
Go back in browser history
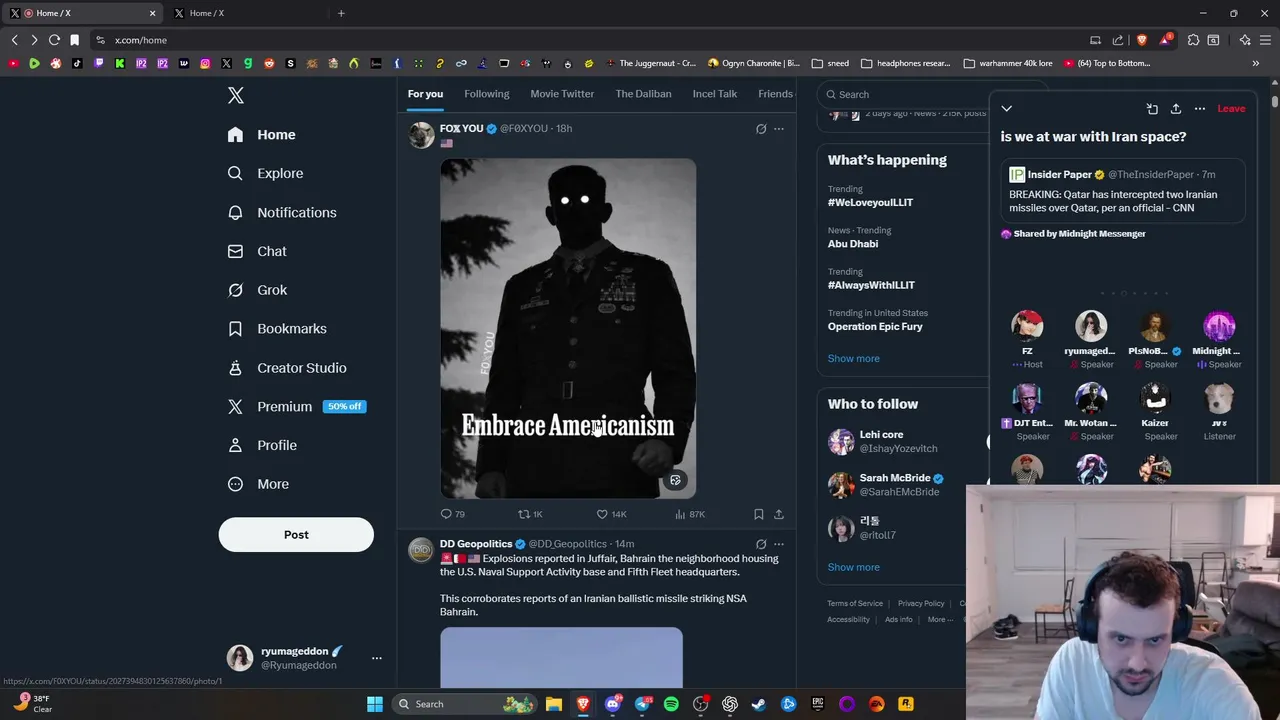[x=15, y=40]
